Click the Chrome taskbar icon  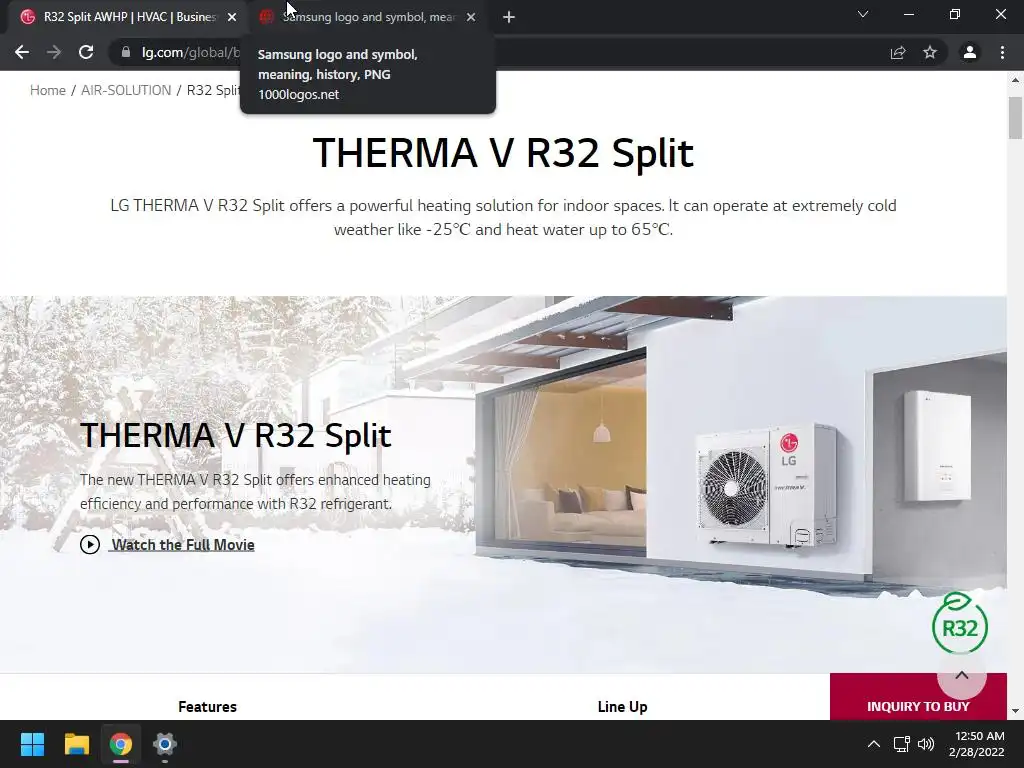pos(120,744)
